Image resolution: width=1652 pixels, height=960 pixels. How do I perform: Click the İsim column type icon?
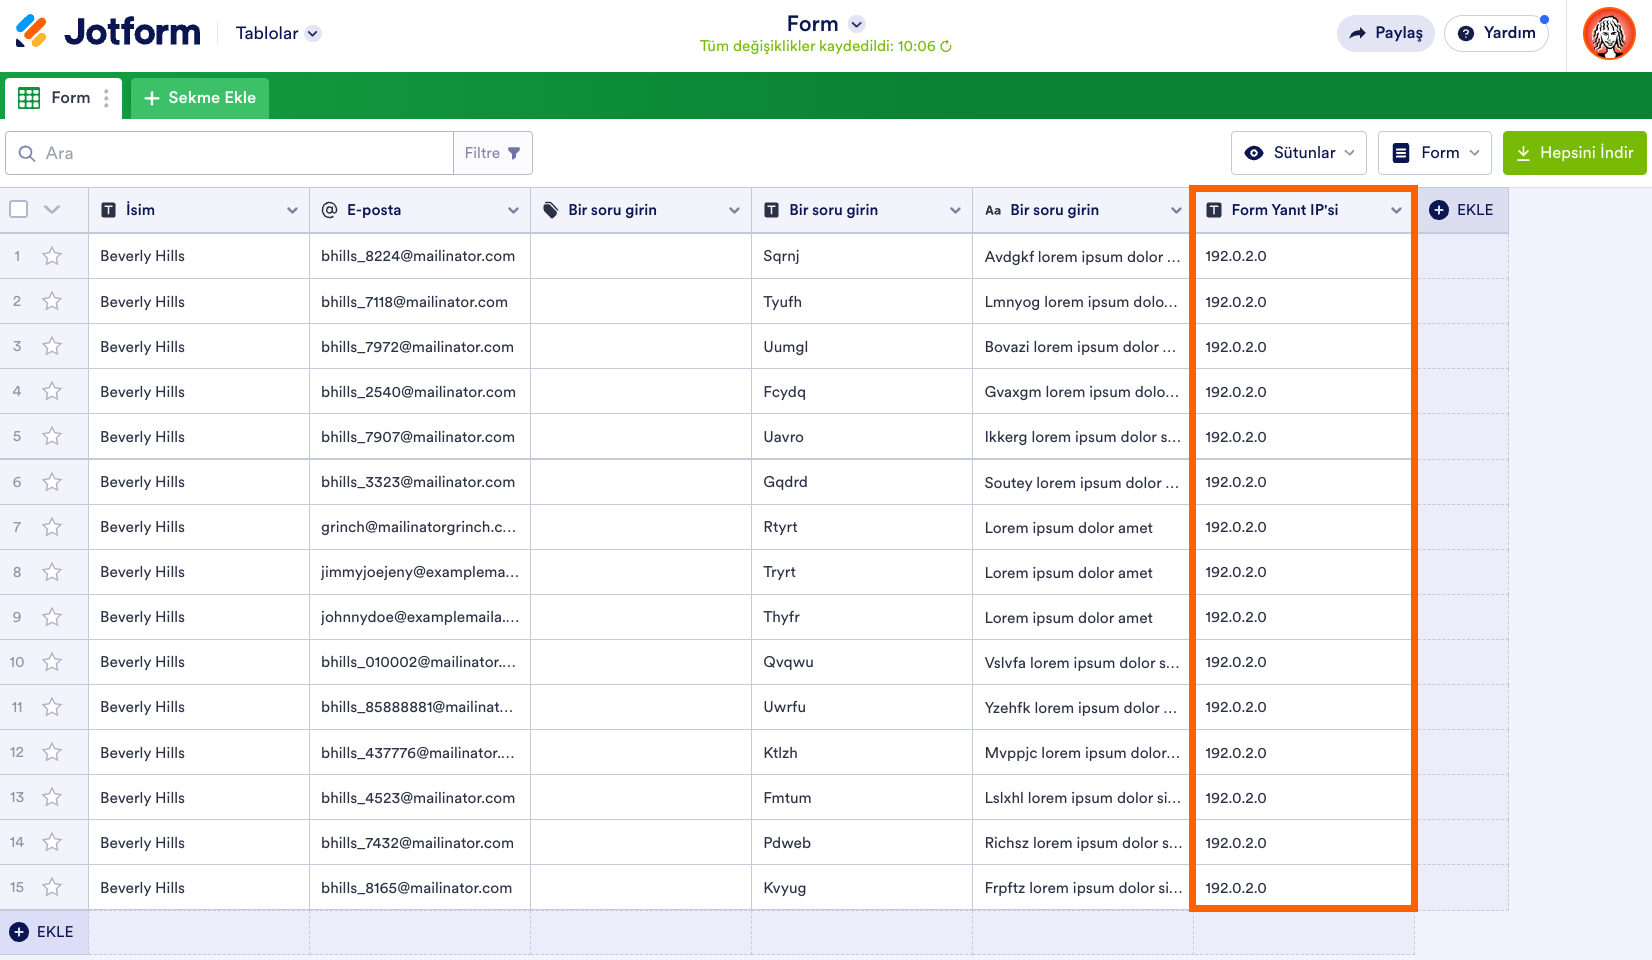tap(109, 210)
